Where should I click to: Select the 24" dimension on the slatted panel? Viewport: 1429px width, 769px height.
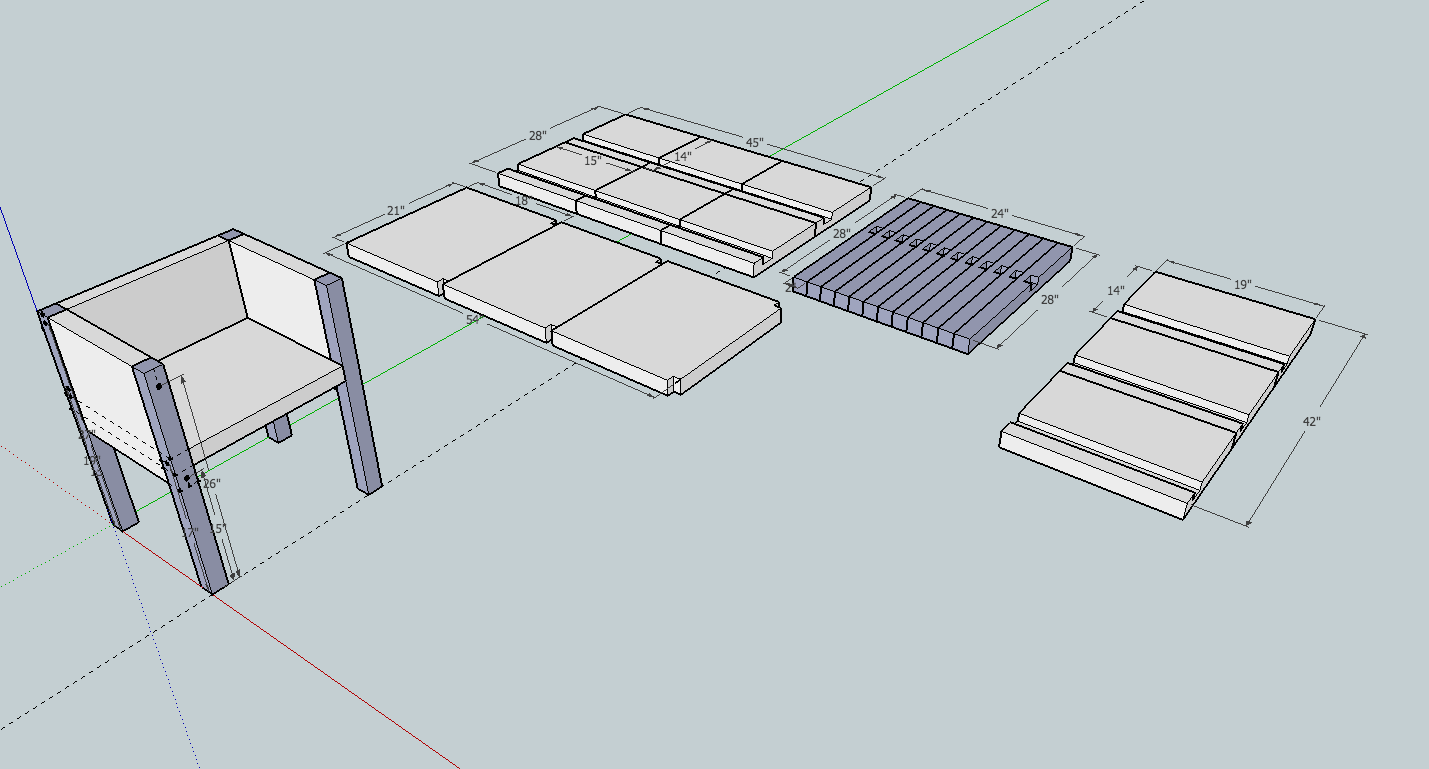(x=999, y=215)
